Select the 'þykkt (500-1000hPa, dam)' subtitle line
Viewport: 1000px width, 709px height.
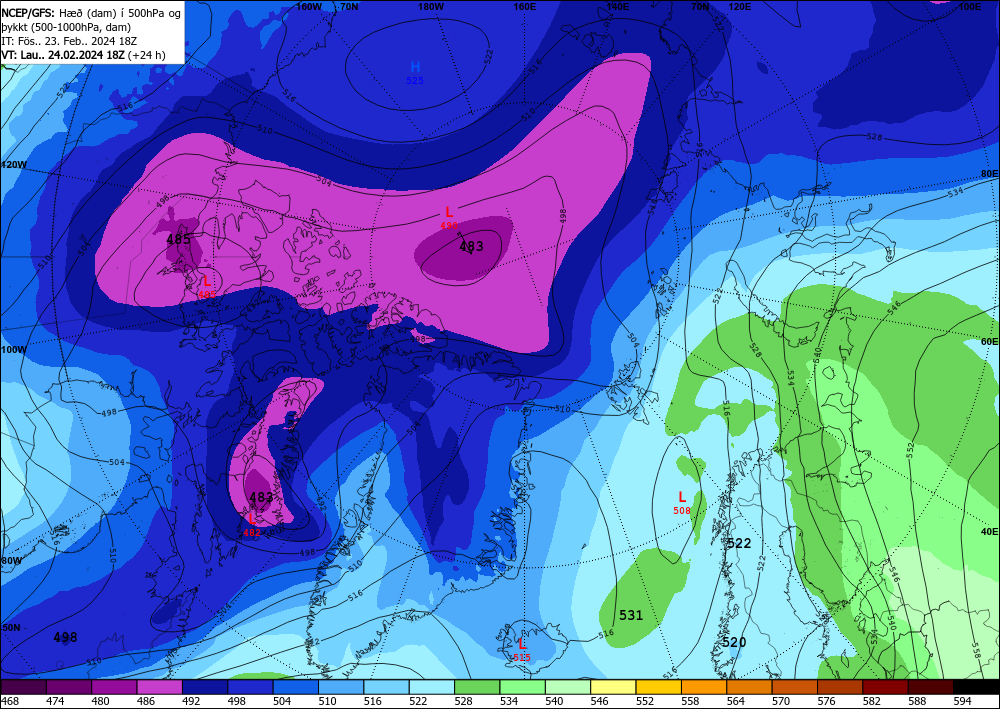pyautogui.click(x=66, y=27)
